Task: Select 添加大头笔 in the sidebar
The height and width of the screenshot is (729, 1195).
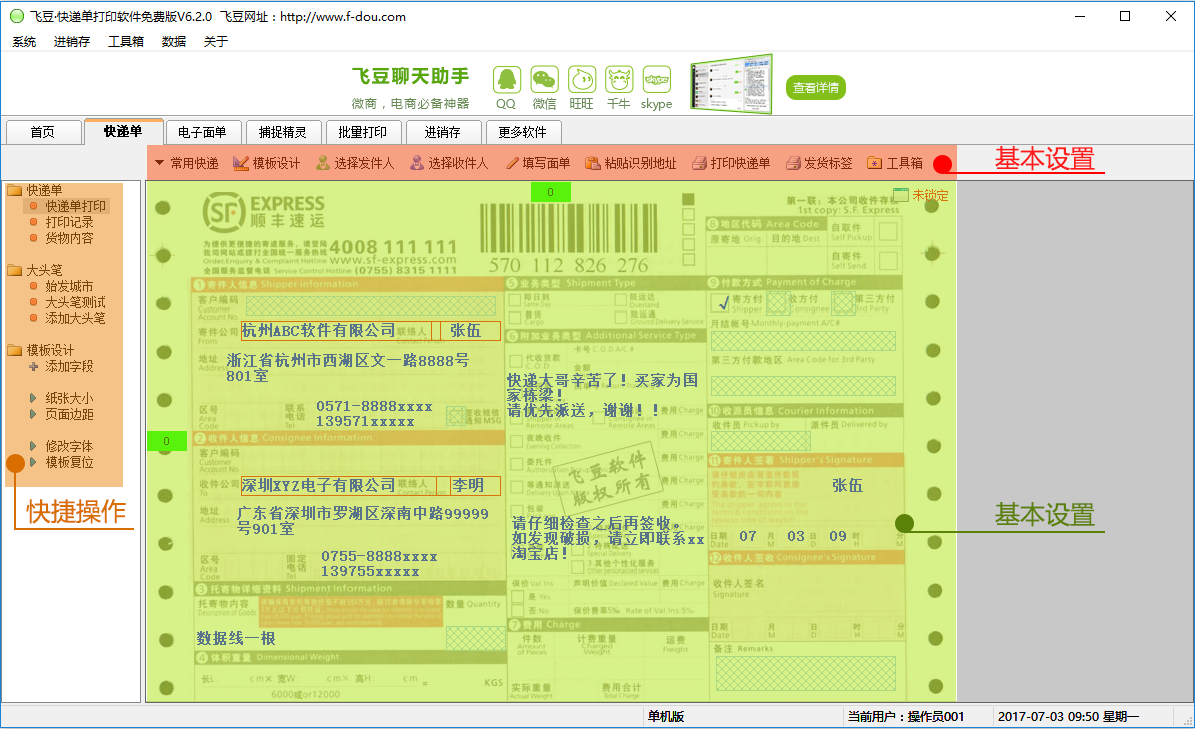Action: [75, 318]
